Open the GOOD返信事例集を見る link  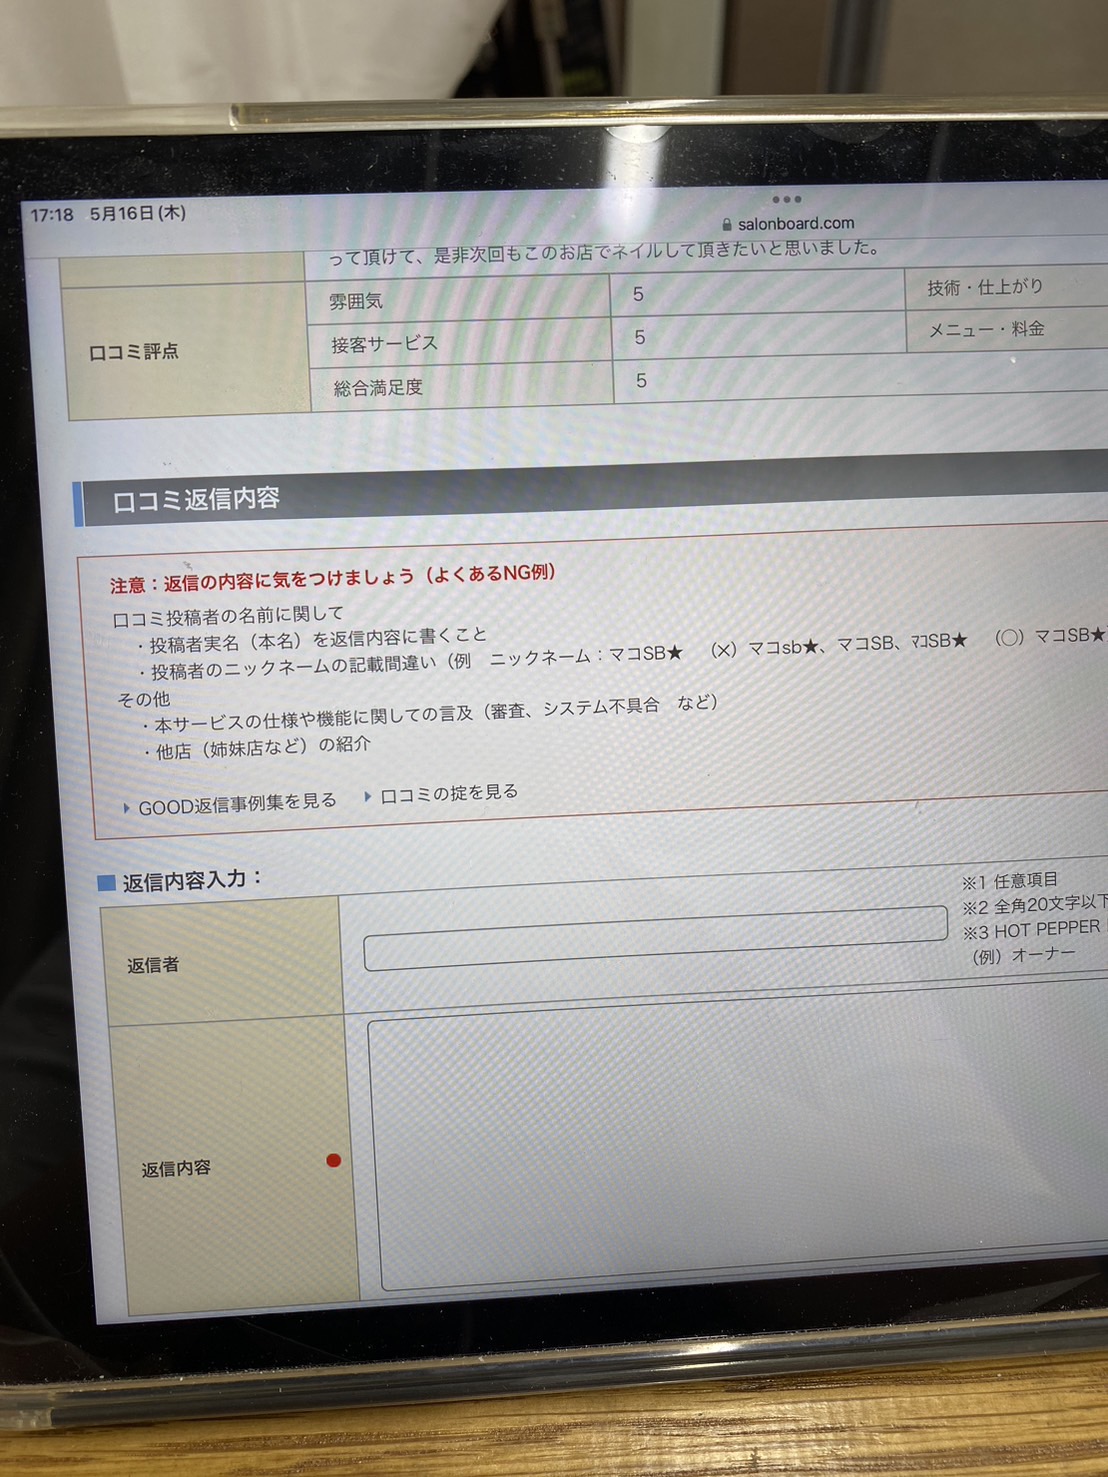[x=237, y=804]
